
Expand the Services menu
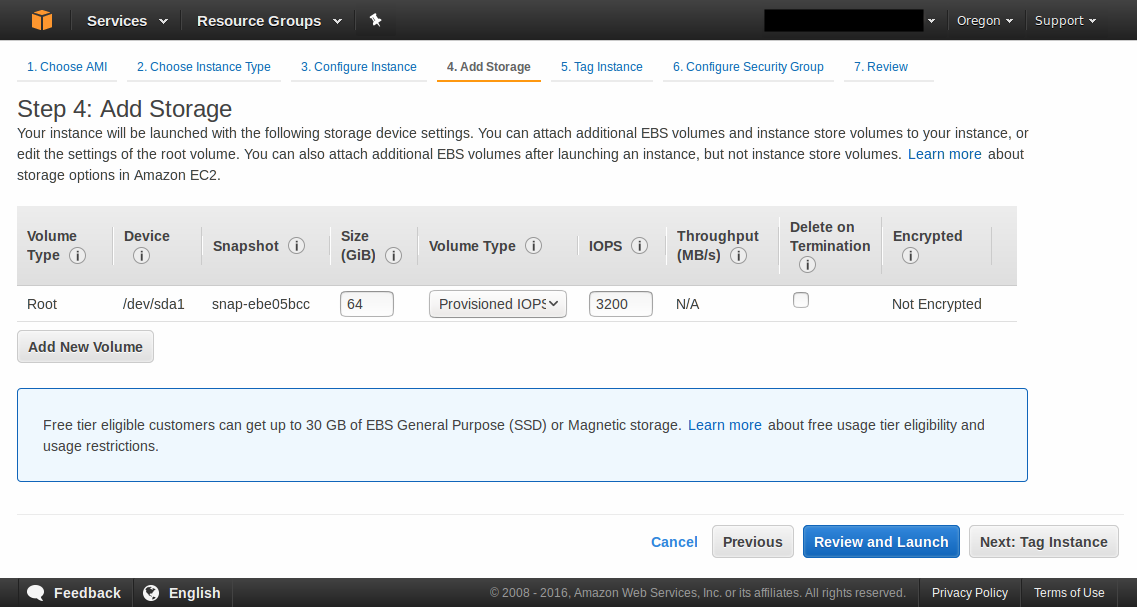tap(124, 20)
